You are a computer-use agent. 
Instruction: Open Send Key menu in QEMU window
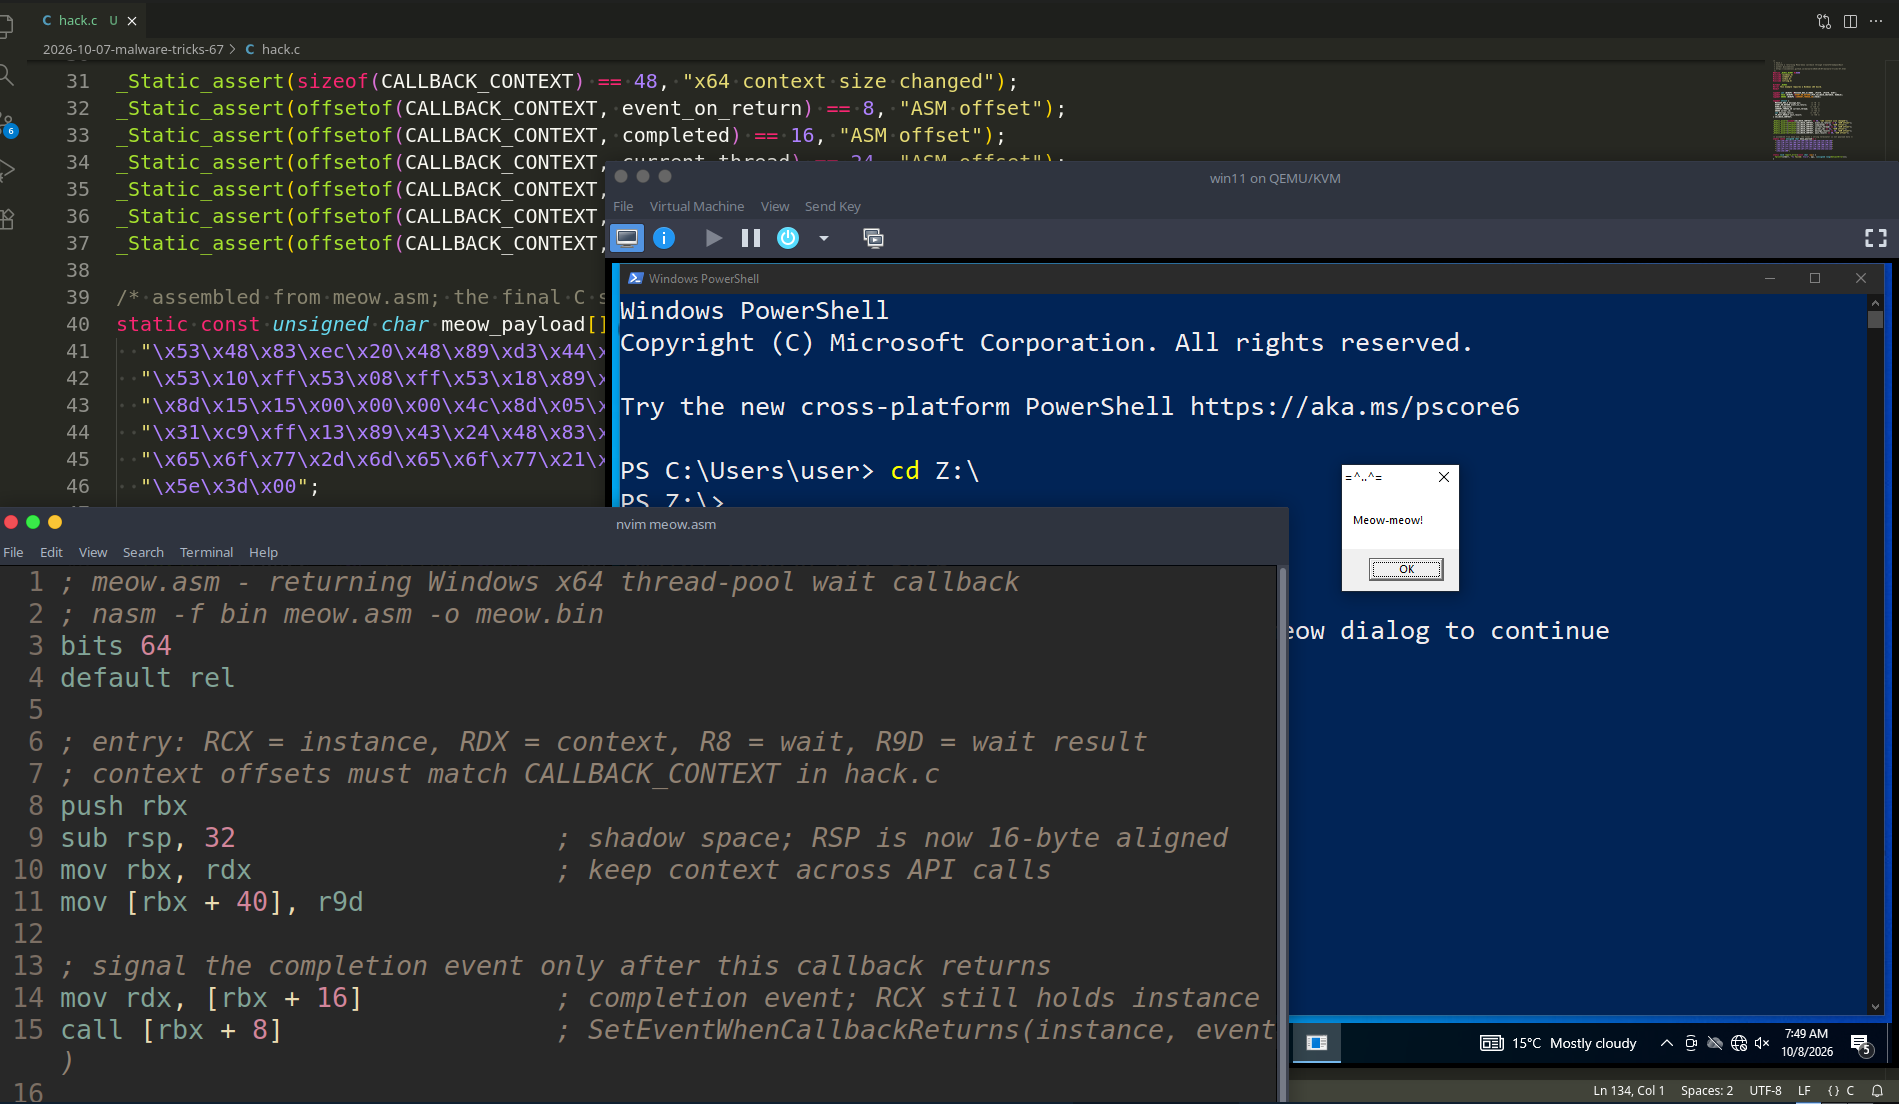click(832, 206)
